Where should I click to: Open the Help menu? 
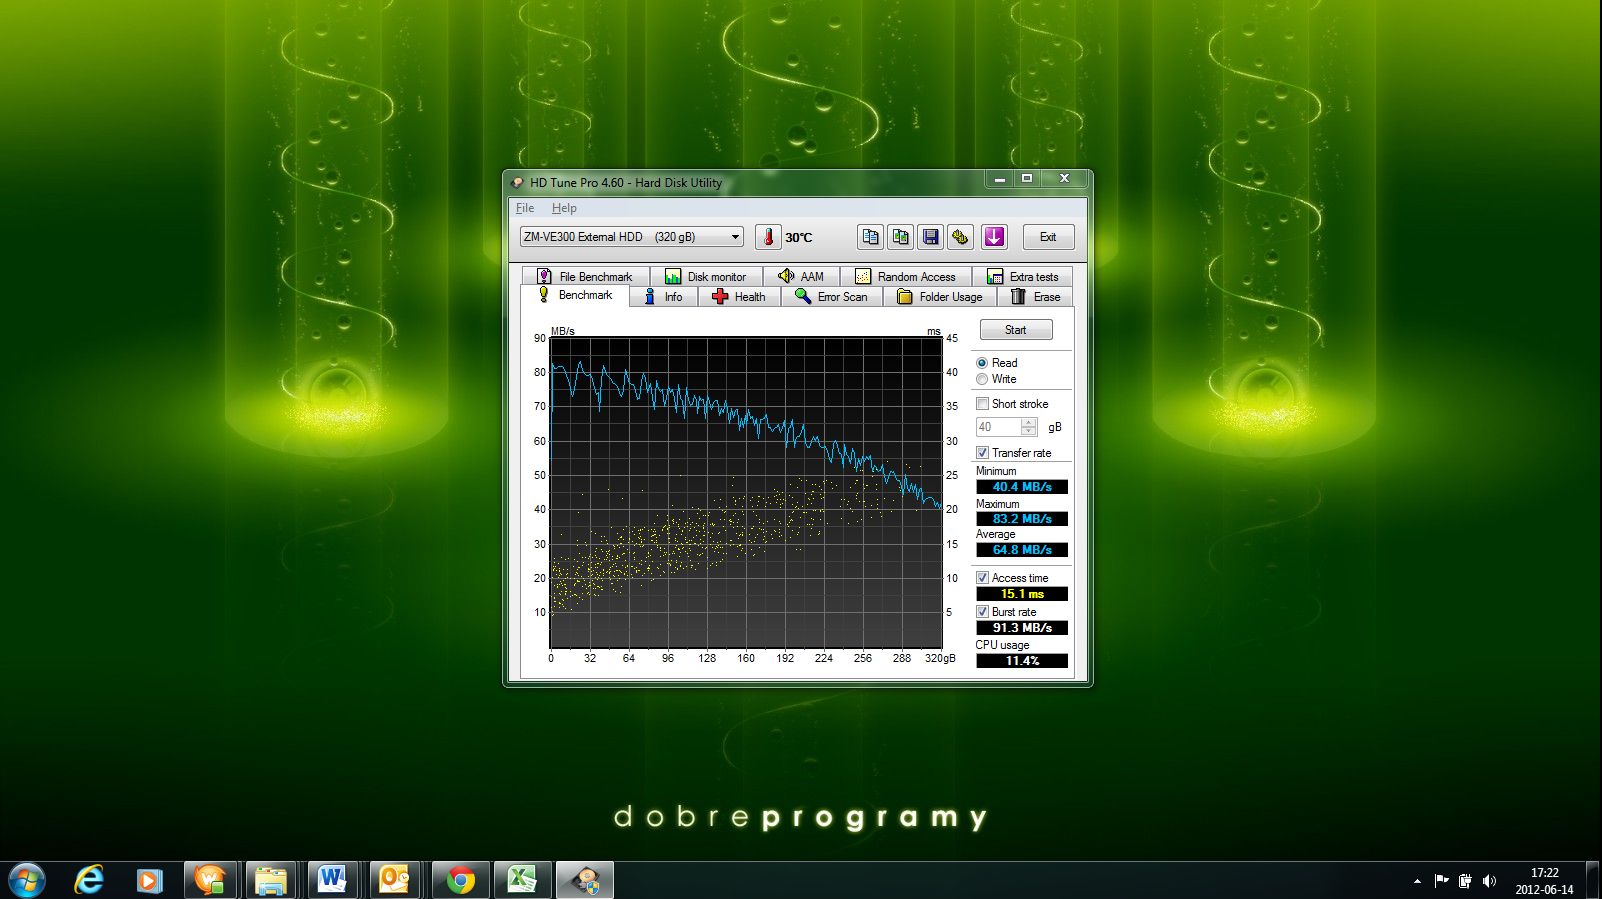[x=564, y=208]
